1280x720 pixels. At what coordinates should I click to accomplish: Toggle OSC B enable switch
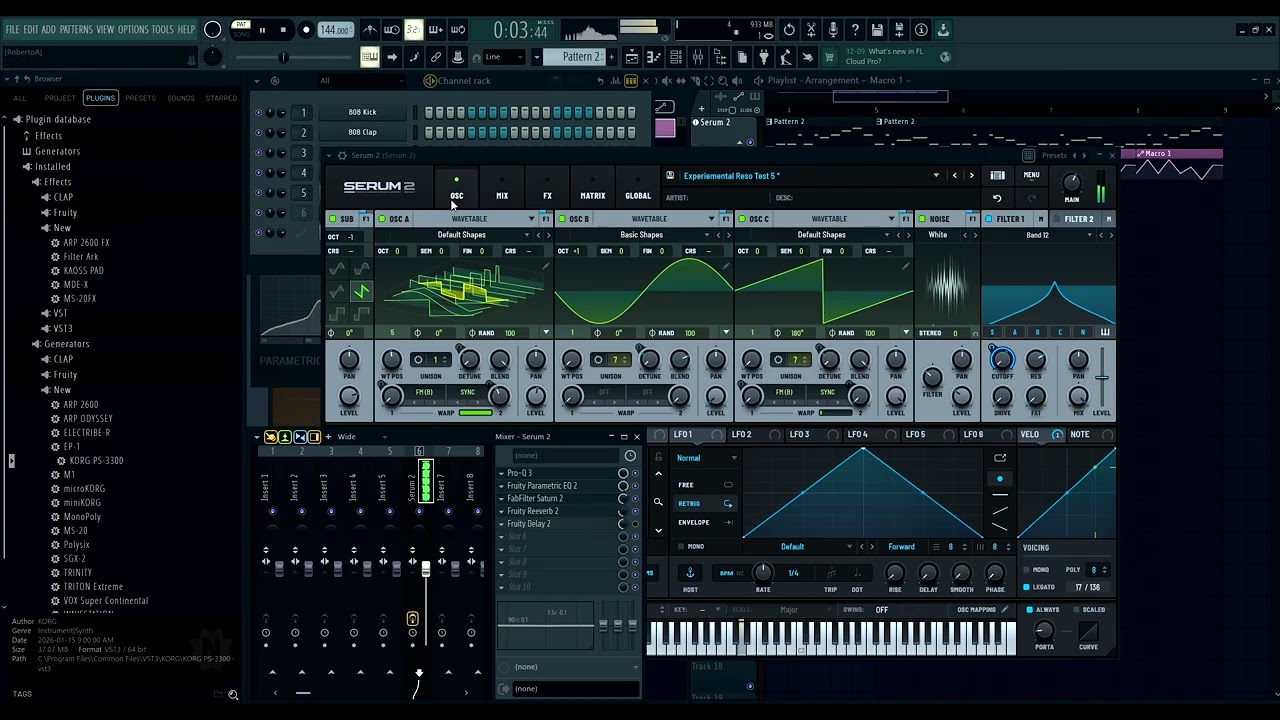tap(562, 219)
